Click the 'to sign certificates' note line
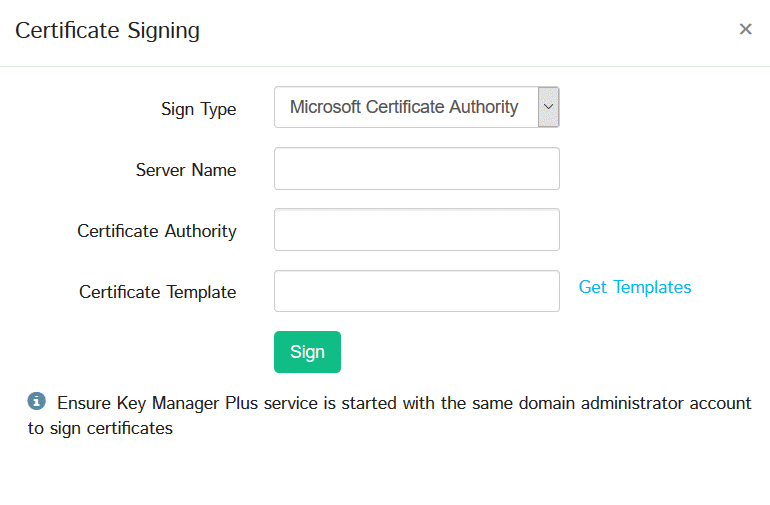Viewport: 770px width, 505px height. point(100,428)
